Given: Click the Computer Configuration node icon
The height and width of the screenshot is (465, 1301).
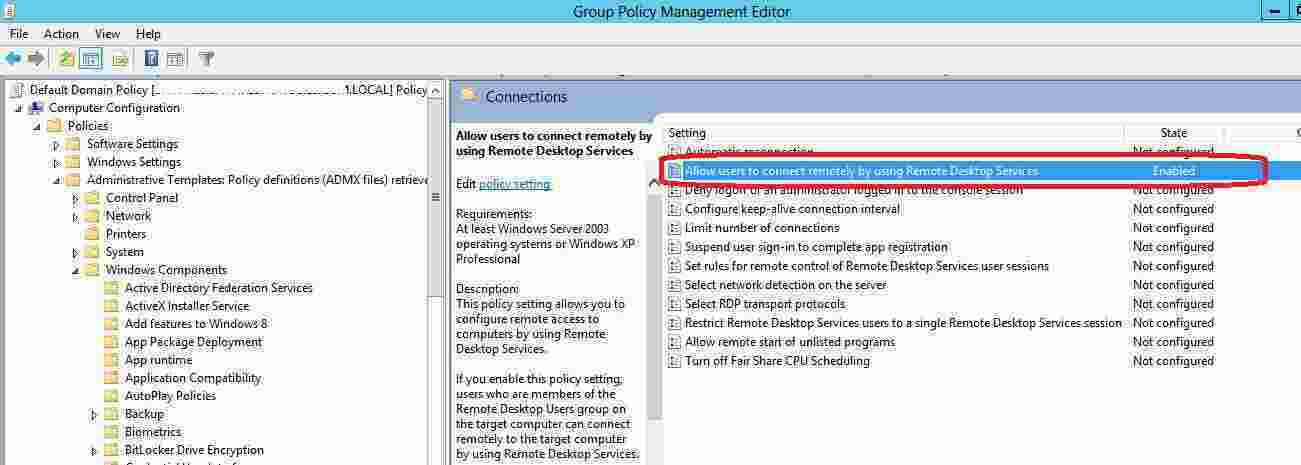Looking at the screenshot, I should (36, 108).
